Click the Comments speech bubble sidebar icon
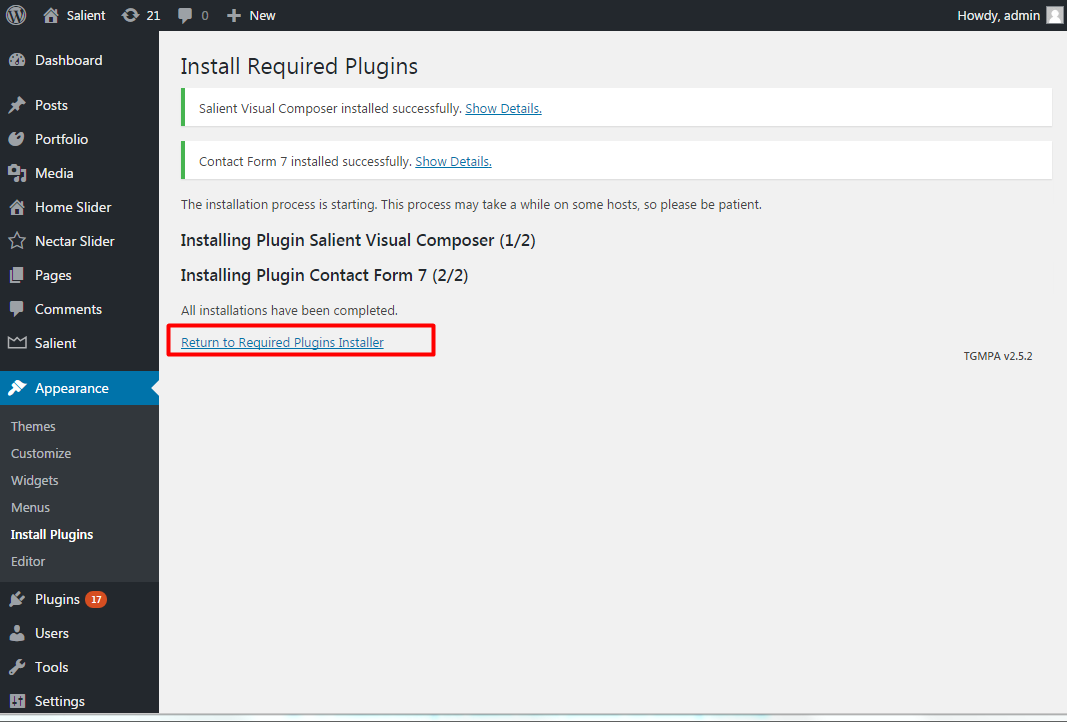The image size is (1067, 722). coord(17,309)
